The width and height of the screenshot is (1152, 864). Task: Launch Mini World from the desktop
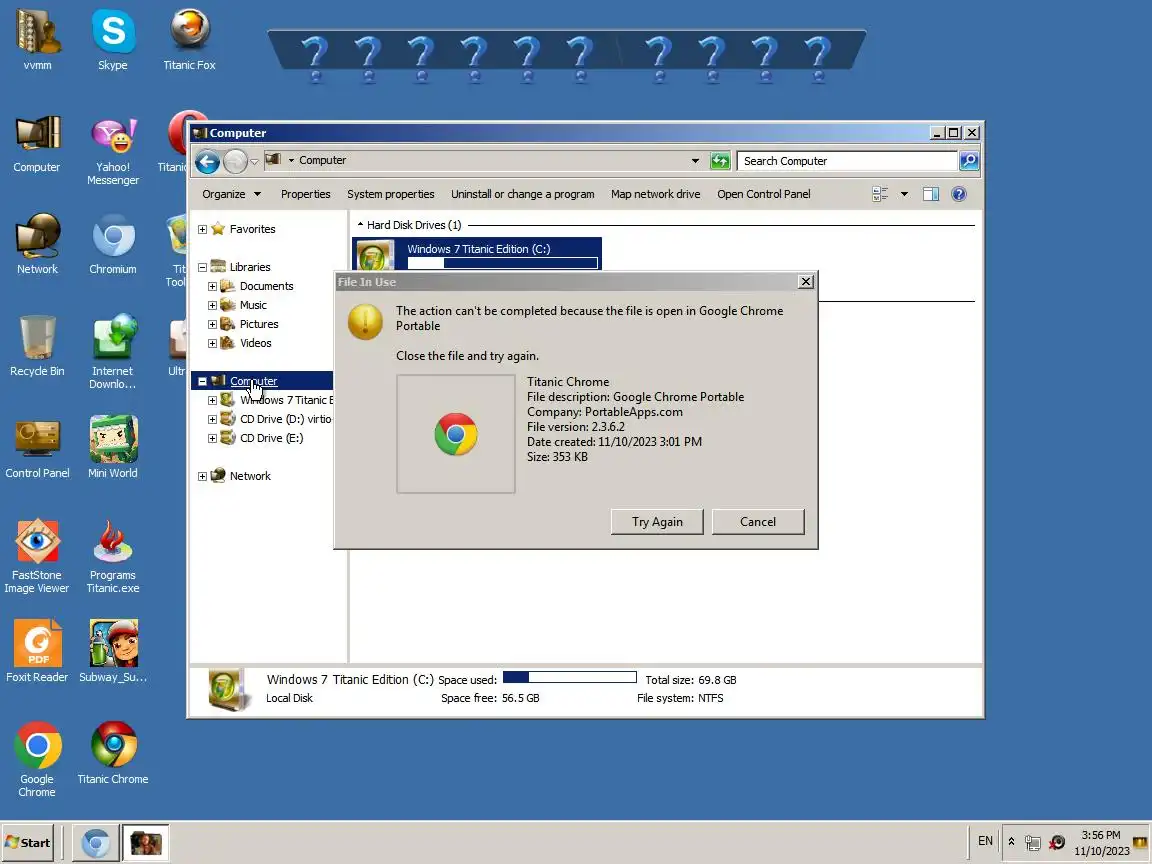[x=112, y=448]
